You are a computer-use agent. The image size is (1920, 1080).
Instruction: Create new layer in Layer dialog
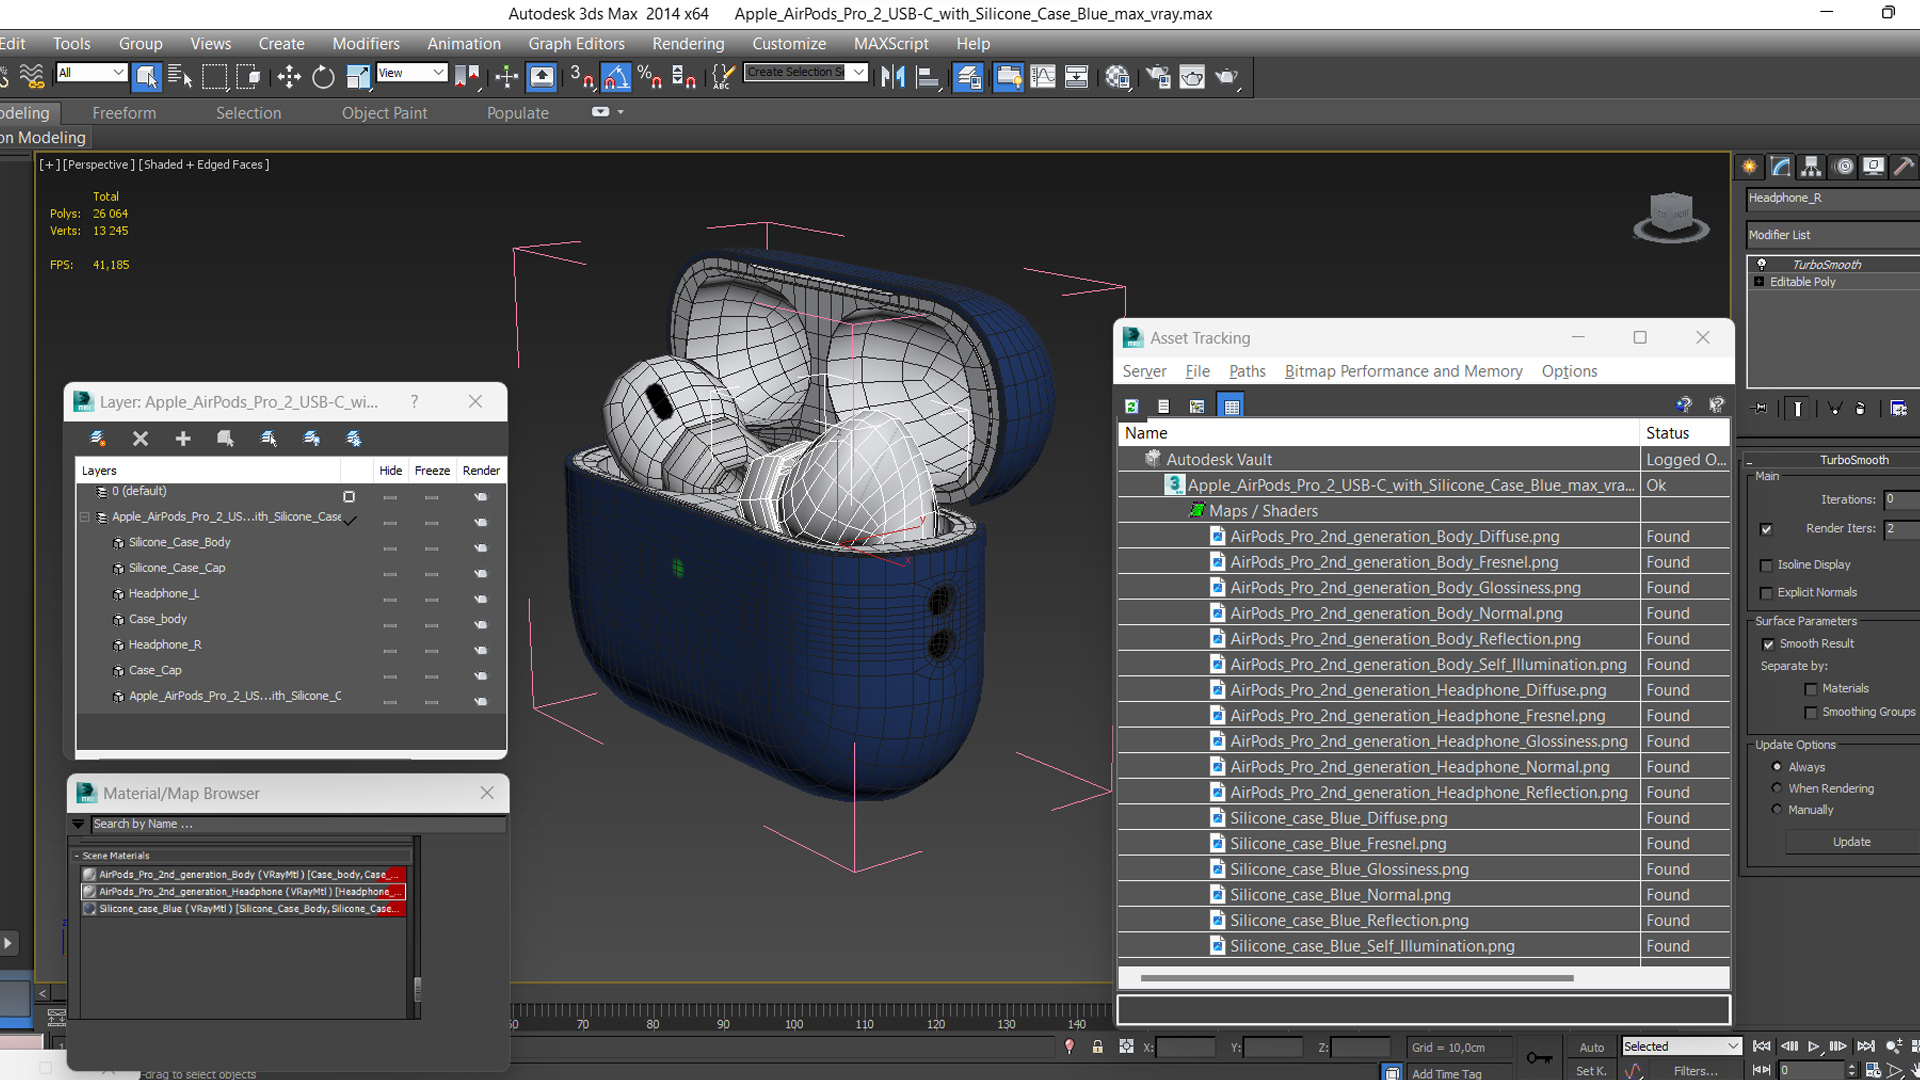click(97, 438)
